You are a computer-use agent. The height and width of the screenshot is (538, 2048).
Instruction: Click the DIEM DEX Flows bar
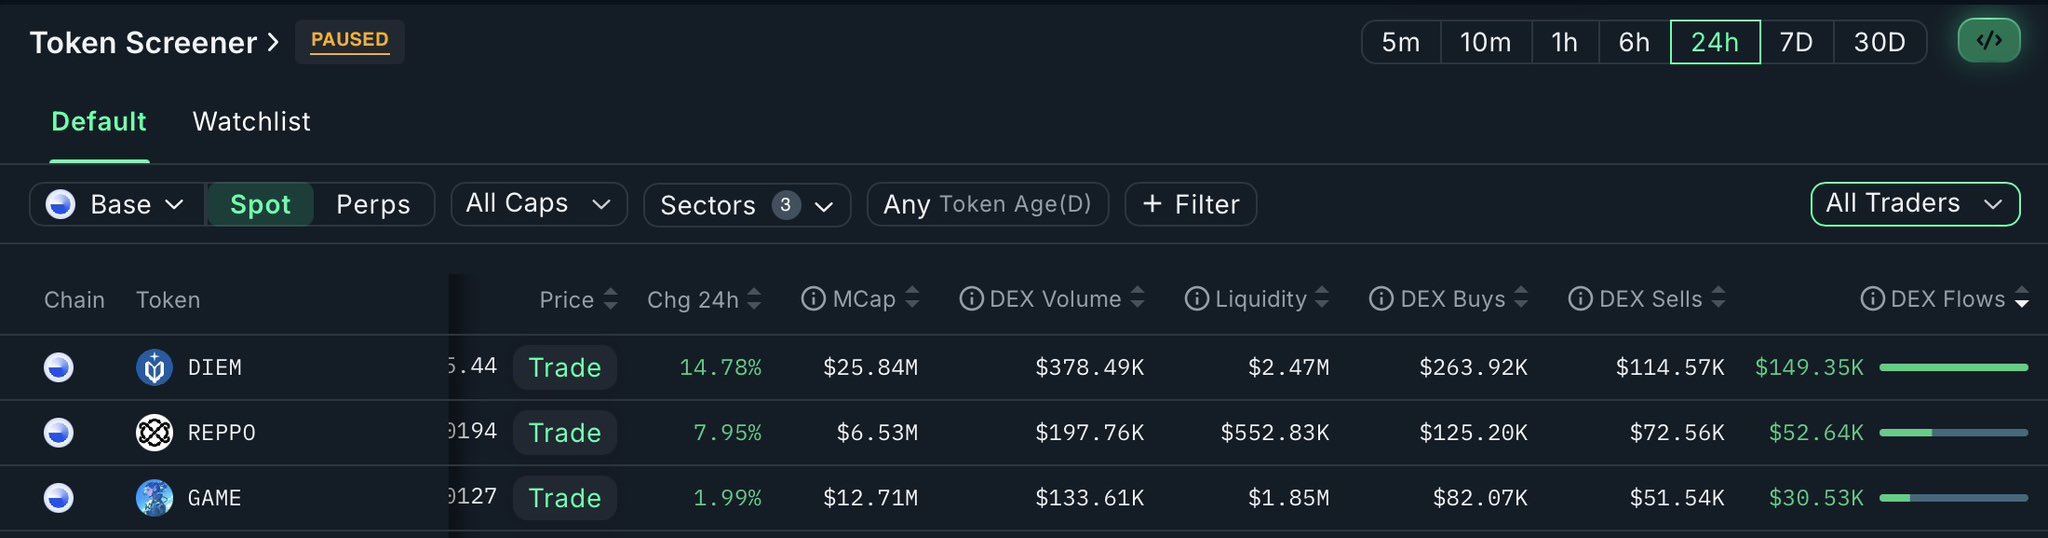[1953, 368]
